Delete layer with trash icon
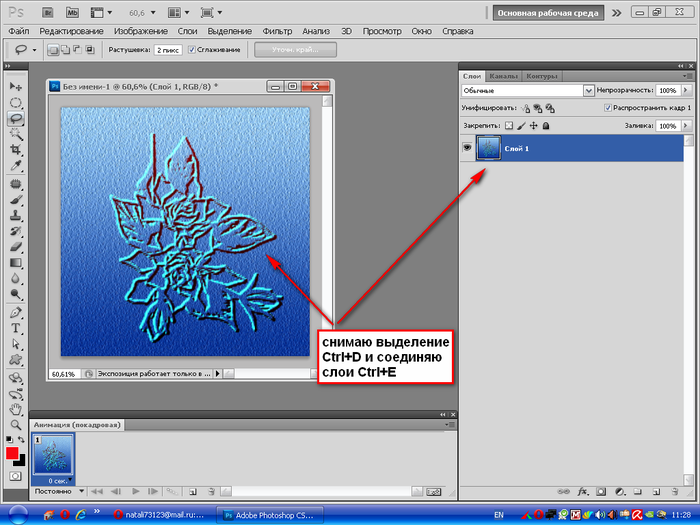The image size is (700, 525). [675, 492]
